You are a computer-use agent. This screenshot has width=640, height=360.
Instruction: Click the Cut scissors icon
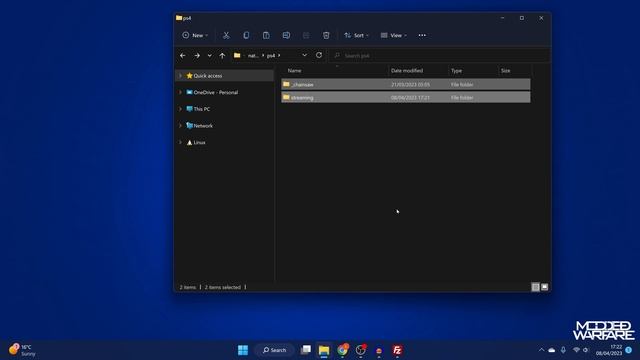click(226, 36)
